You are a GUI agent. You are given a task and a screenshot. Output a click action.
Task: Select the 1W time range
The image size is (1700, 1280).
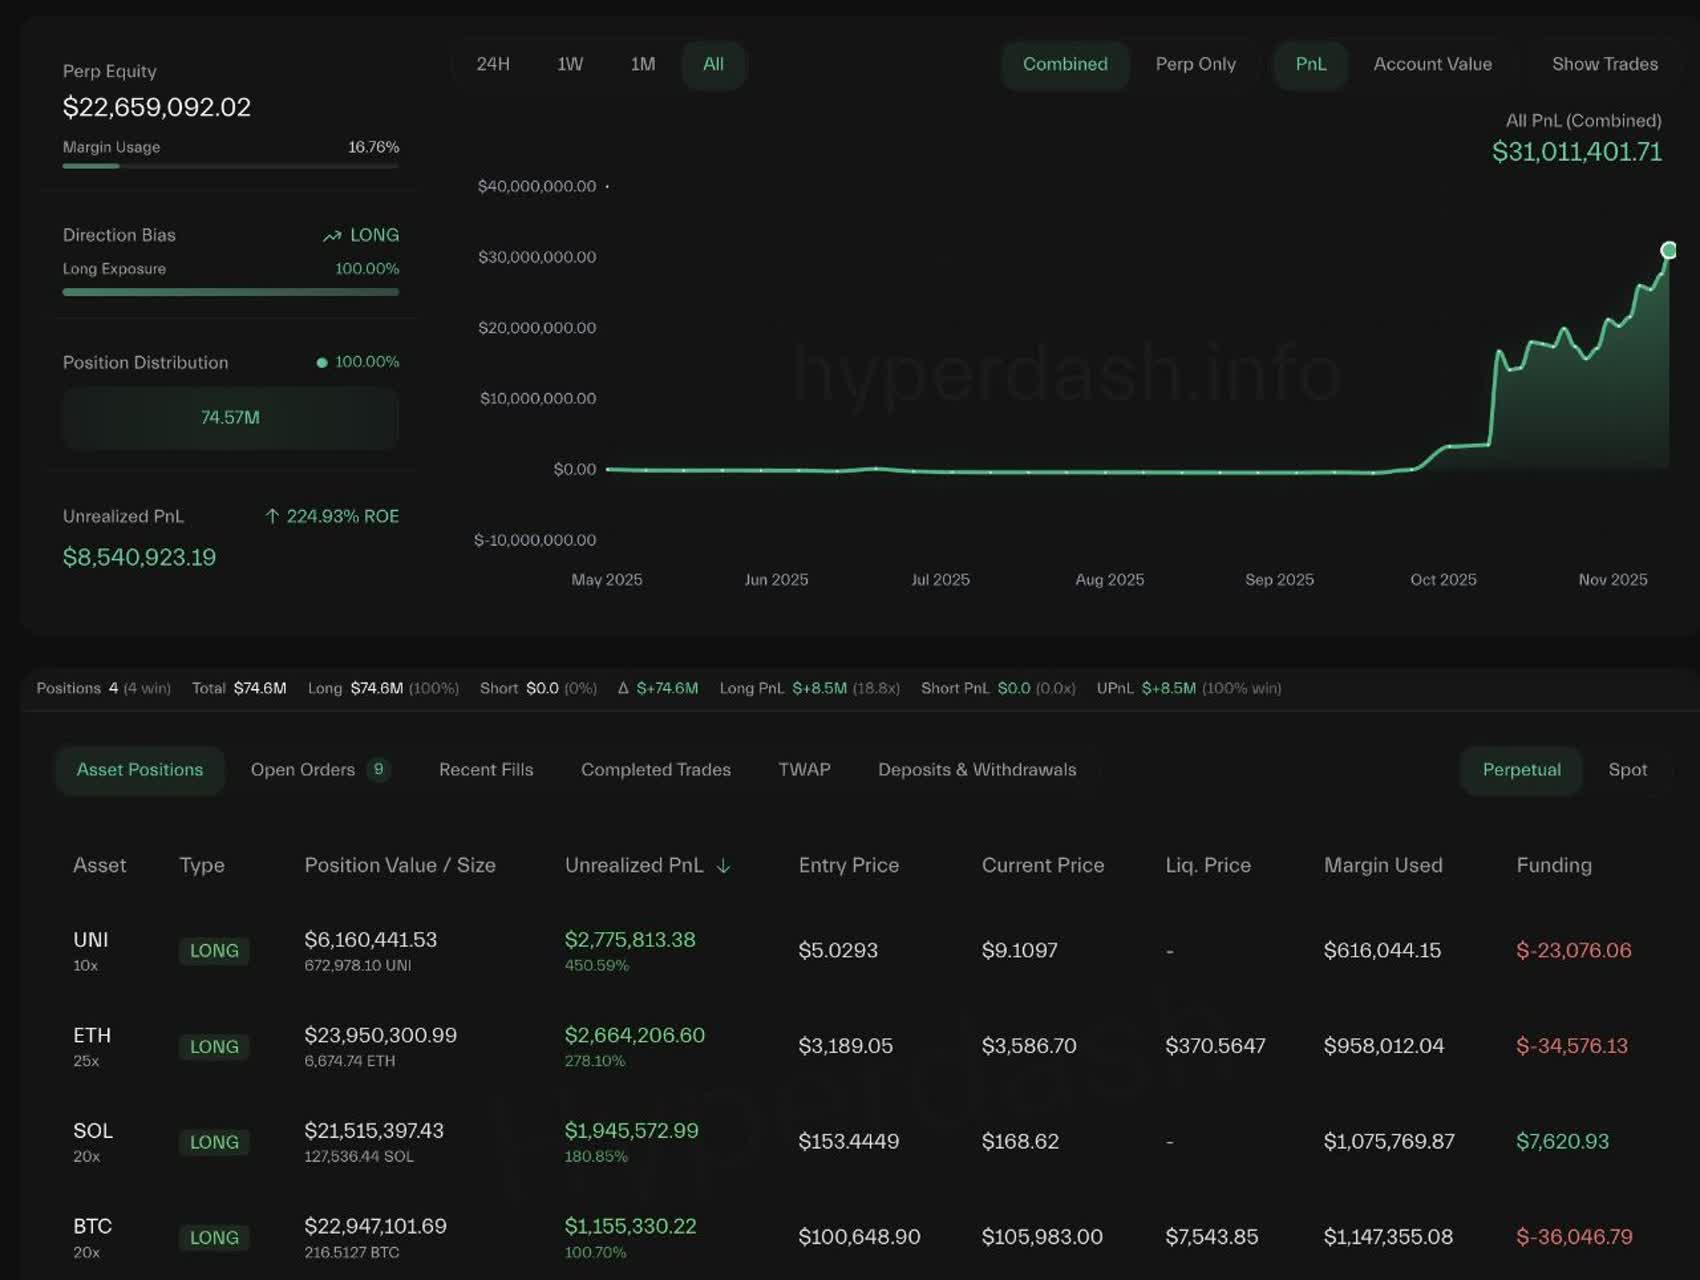(570, 64)
